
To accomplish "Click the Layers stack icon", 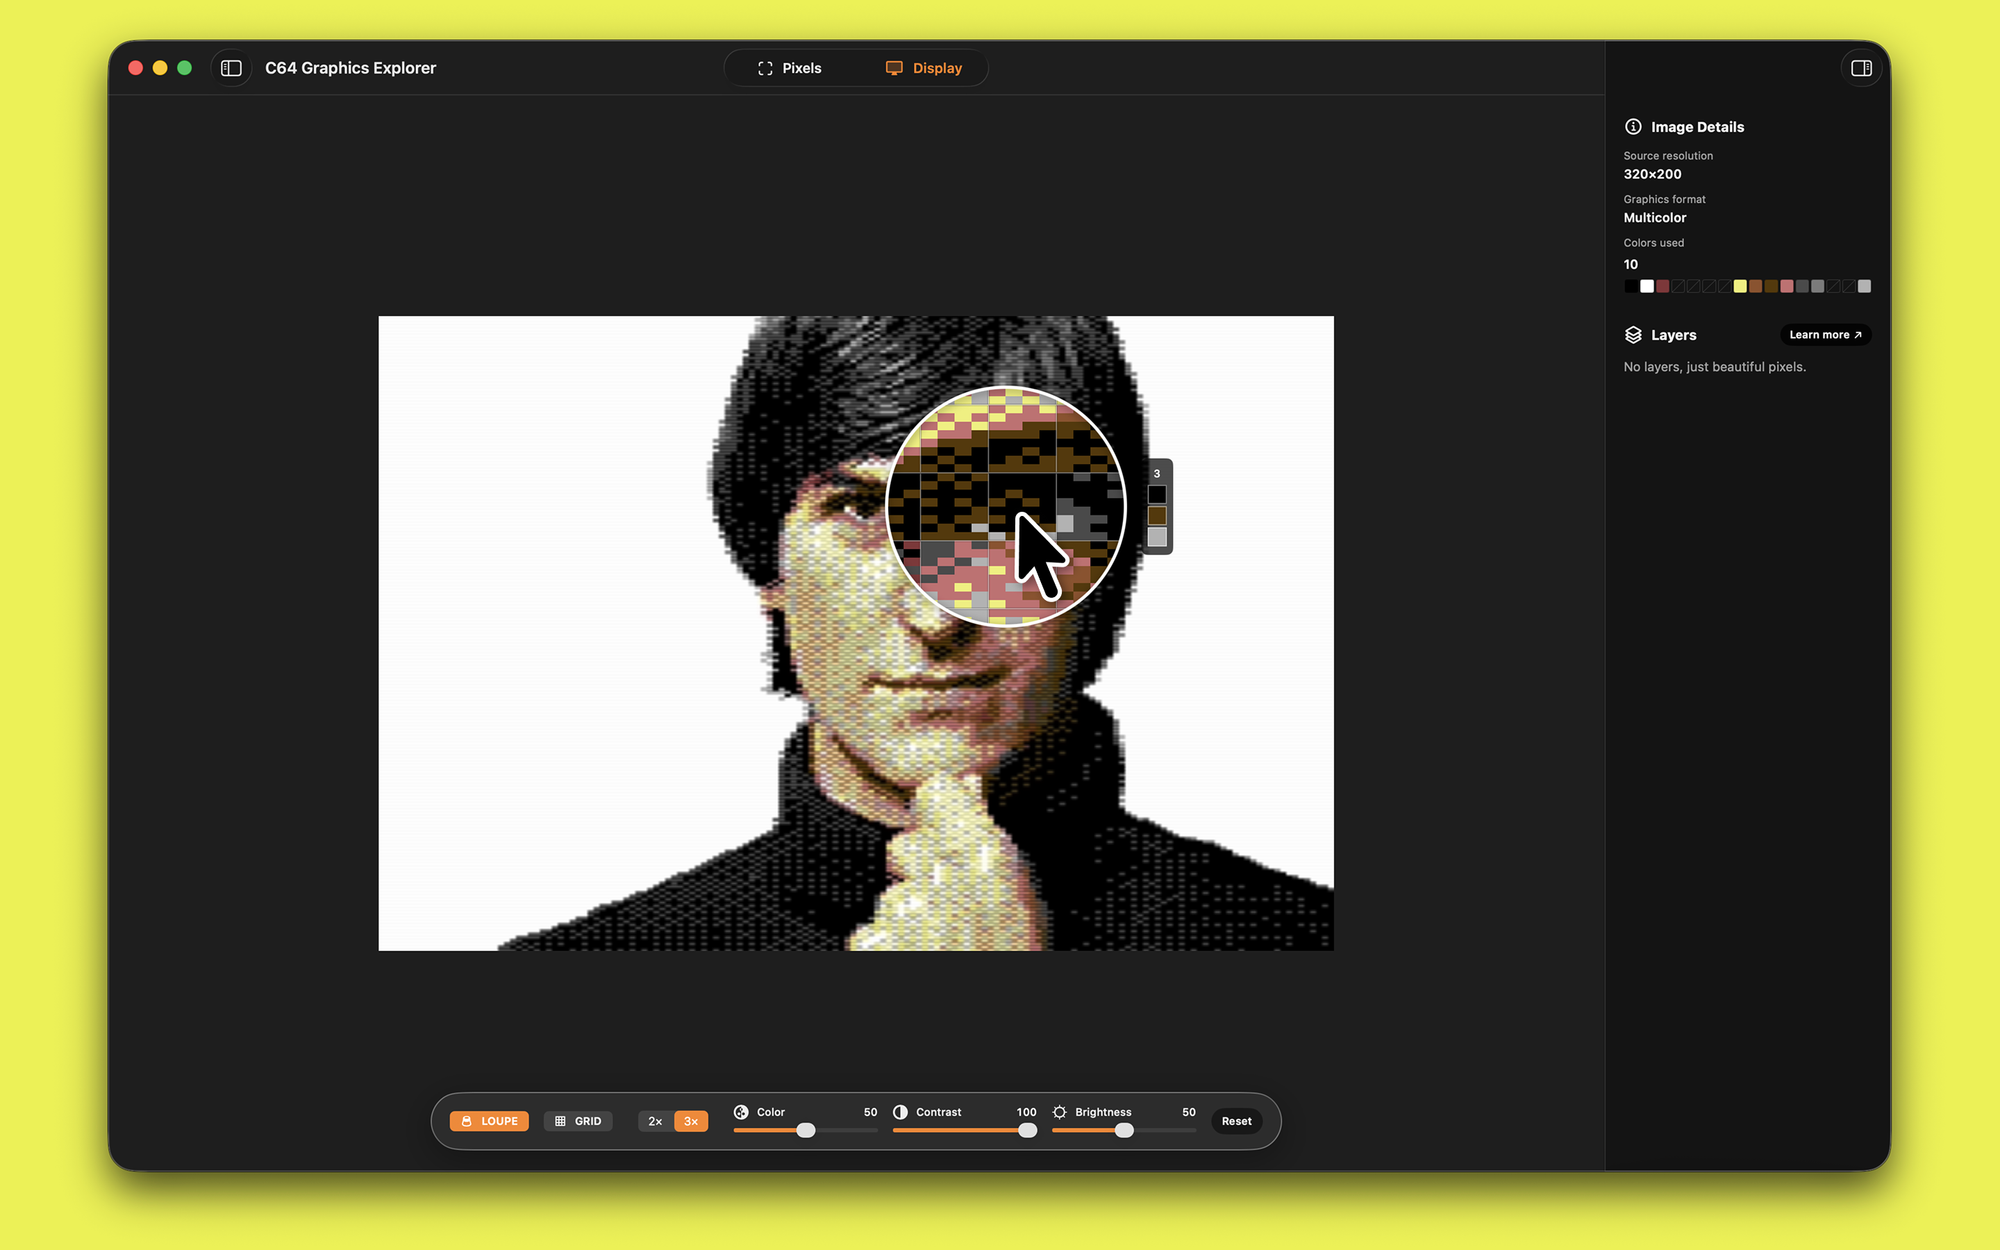I will pyautogui.click(x=1633, y=335).
